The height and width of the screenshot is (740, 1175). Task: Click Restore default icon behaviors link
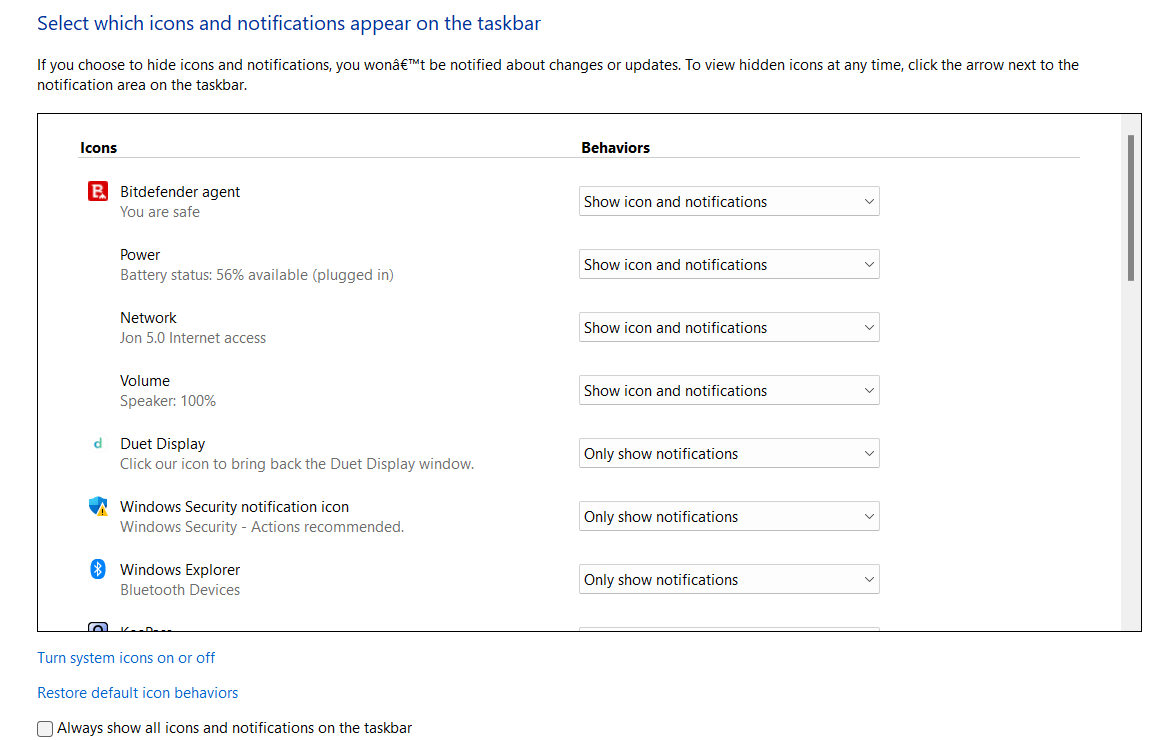click(x=138, y=693)
